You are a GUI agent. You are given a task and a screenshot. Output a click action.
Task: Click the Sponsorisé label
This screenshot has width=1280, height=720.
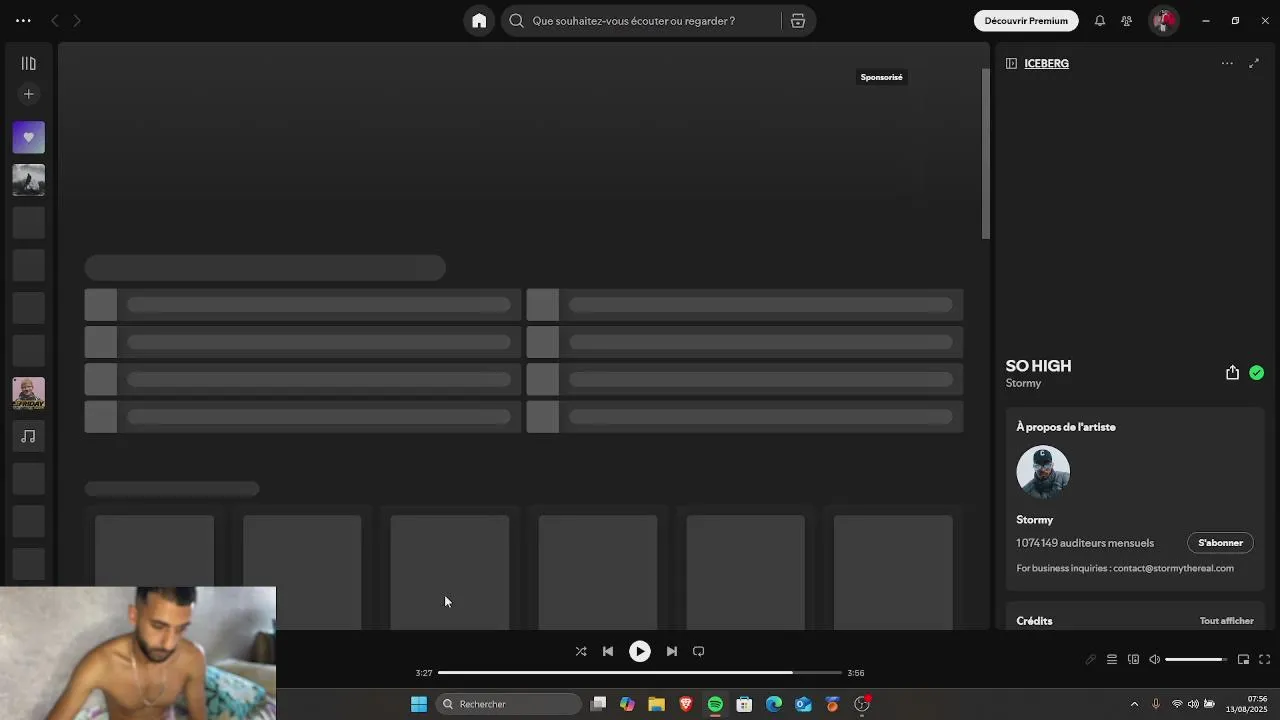point(881,77)
